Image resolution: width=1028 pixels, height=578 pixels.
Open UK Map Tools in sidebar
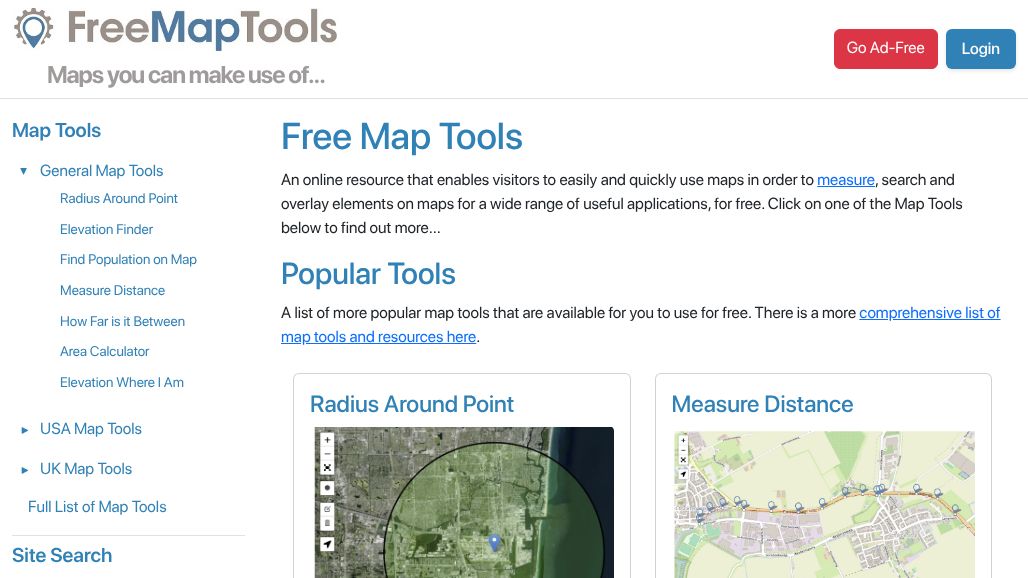[86, 469]
